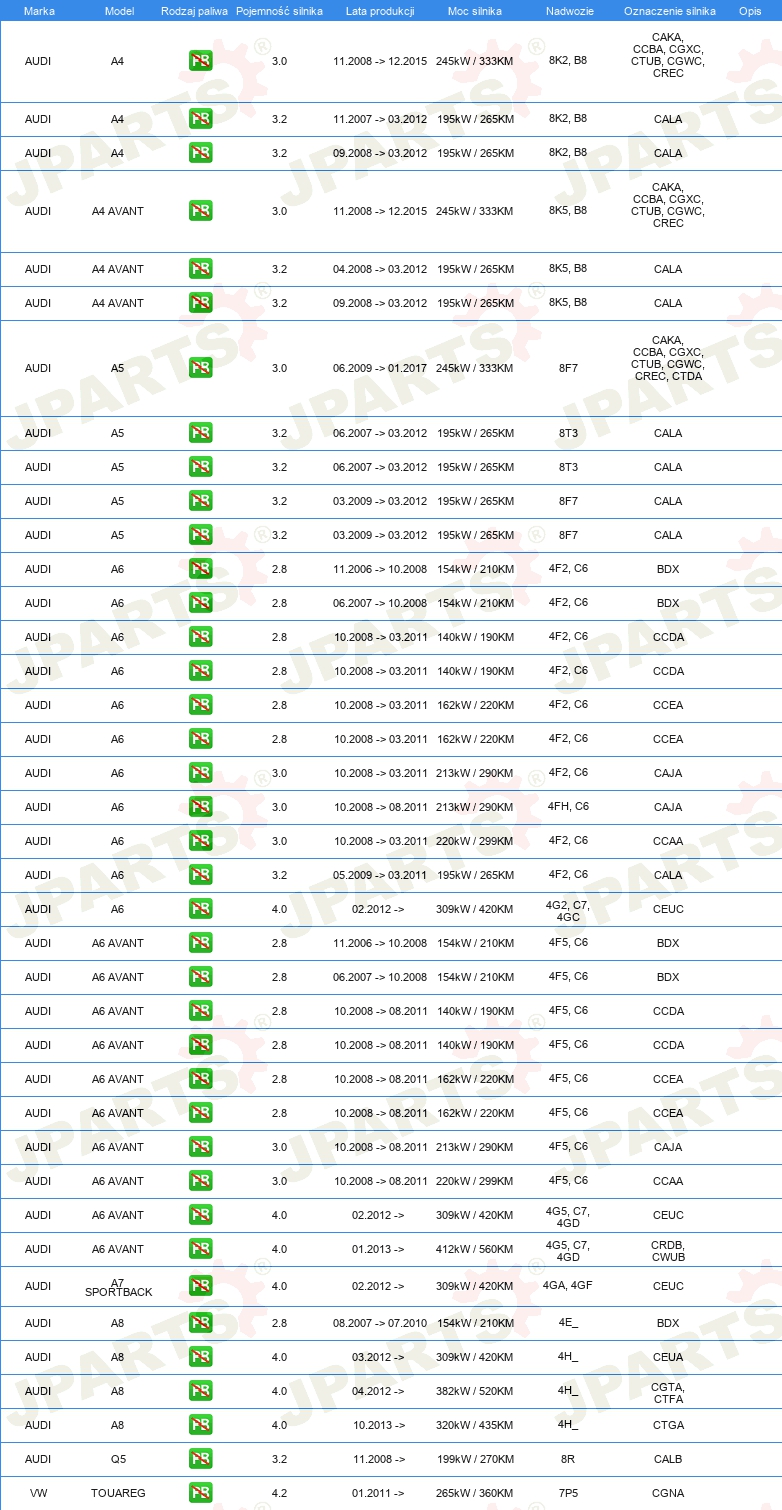This screenshot has height=1510, width=782.
Task: Click fuel icon in A6 CAJA 4FH row
Action: [201, 807]
